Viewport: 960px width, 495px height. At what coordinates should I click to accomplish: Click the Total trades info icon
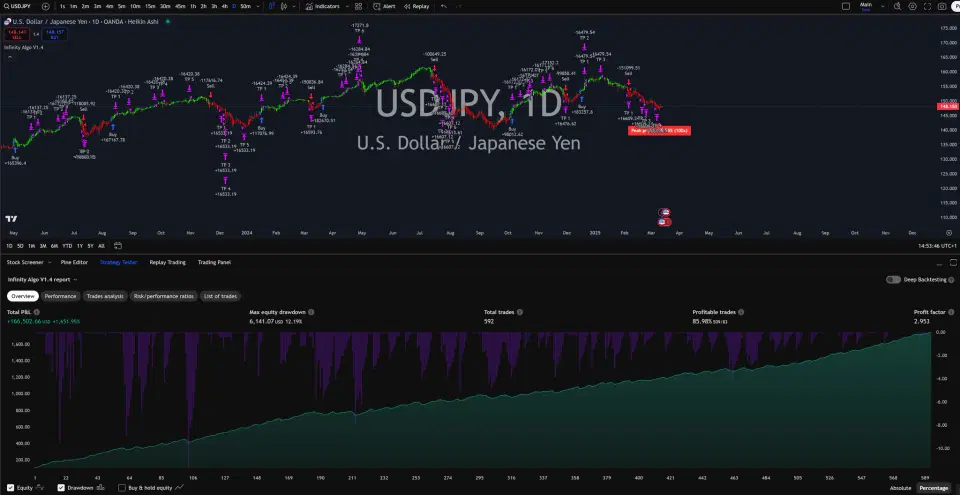click(x=520, y=312)
